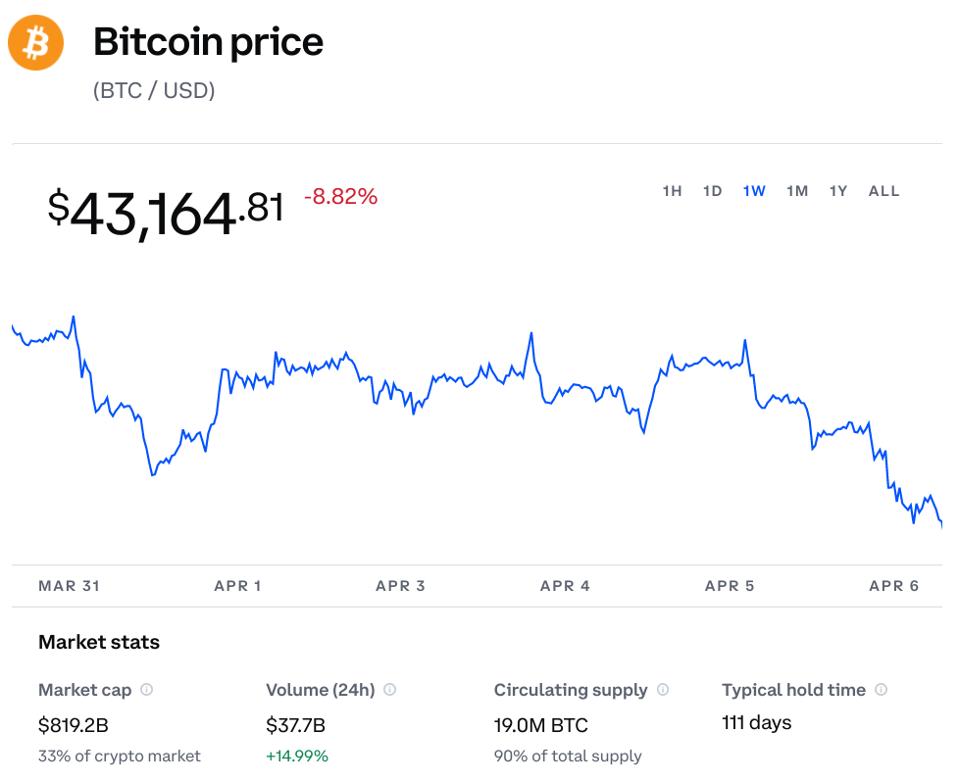This screenshot has height=782, width=959.
Task: Show the 1Y price chart
Action: point(838,191)
